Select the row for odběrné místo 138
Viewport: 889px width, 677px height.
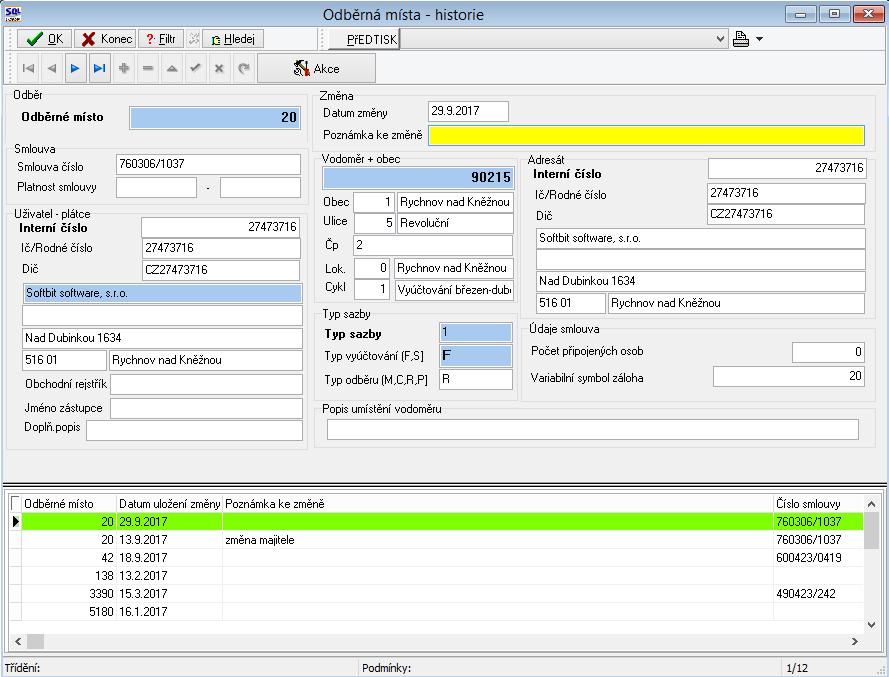coord(442,576)
